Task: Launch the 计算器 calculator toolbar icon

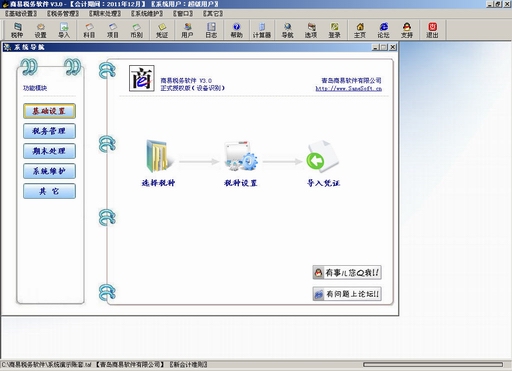Action: click(x=262, y=30)
